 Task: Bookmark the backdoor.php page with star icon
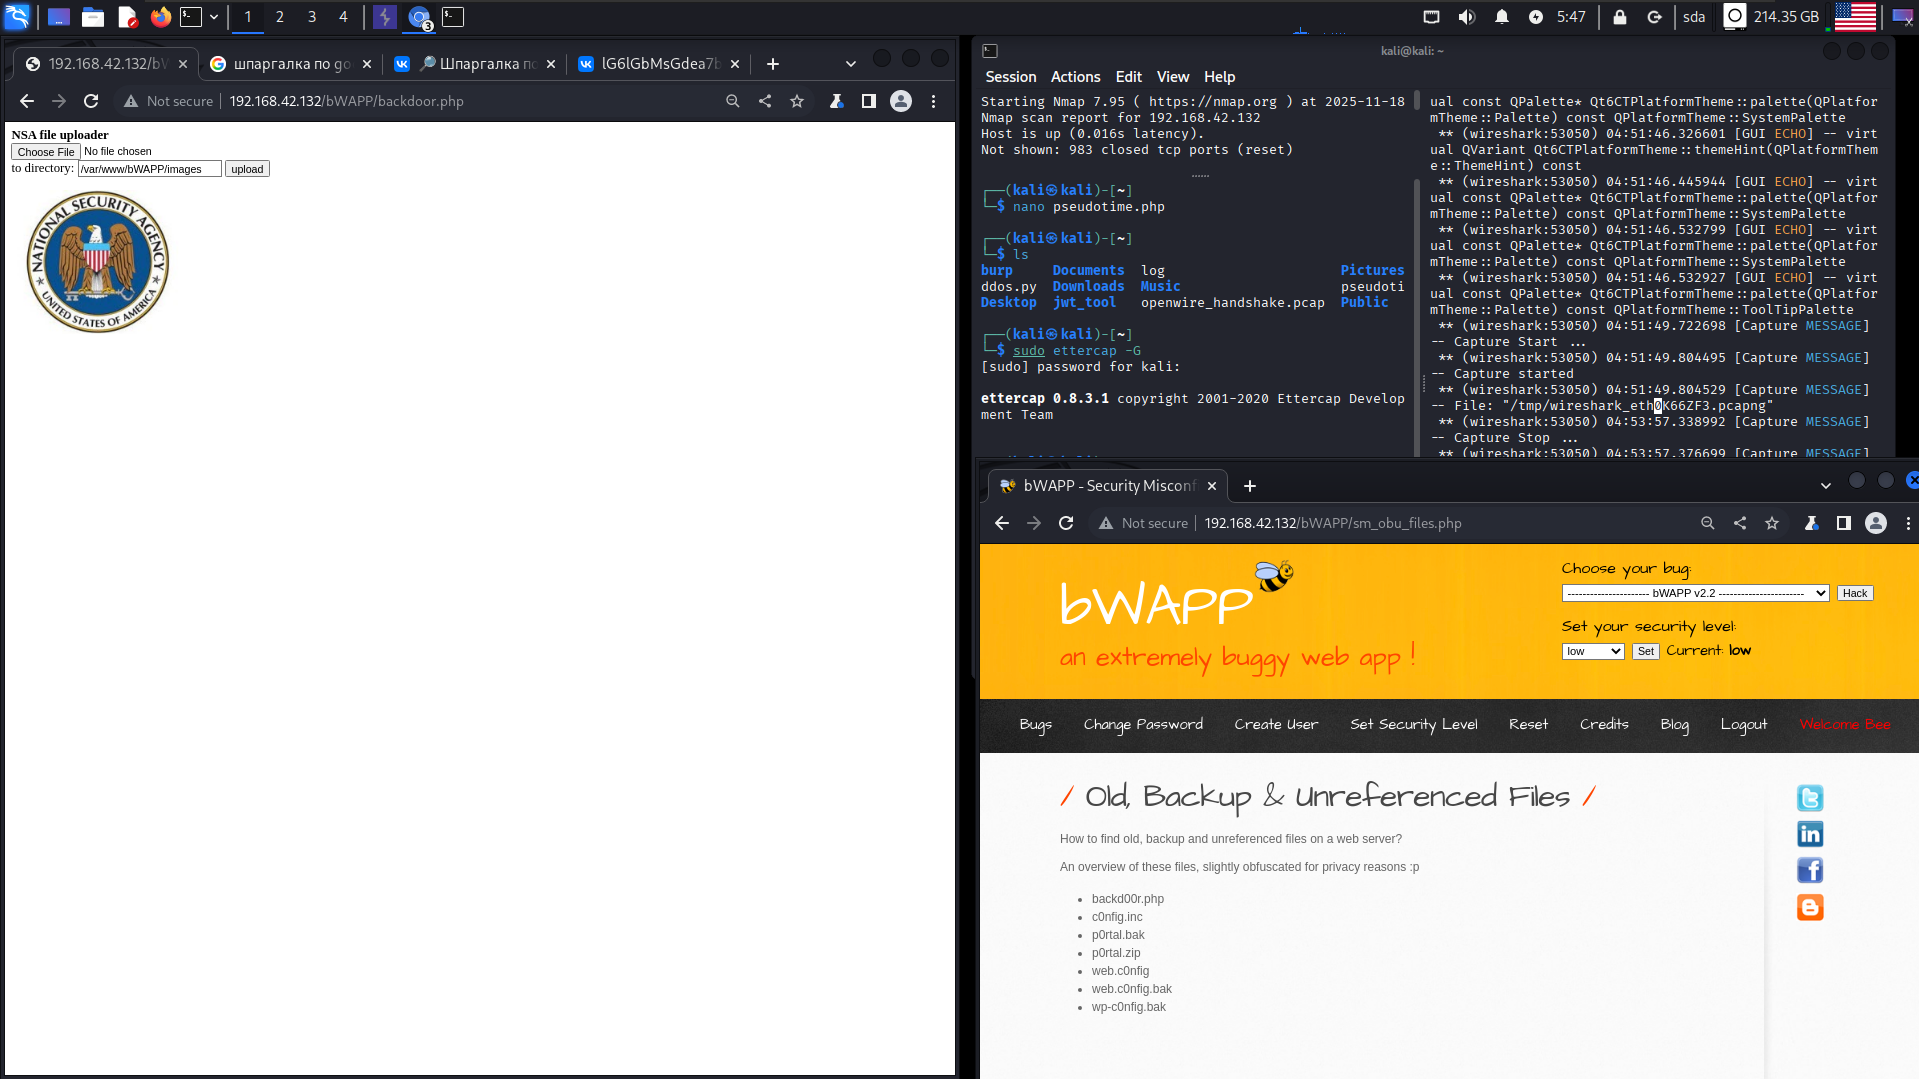click(x=797, y=101)
